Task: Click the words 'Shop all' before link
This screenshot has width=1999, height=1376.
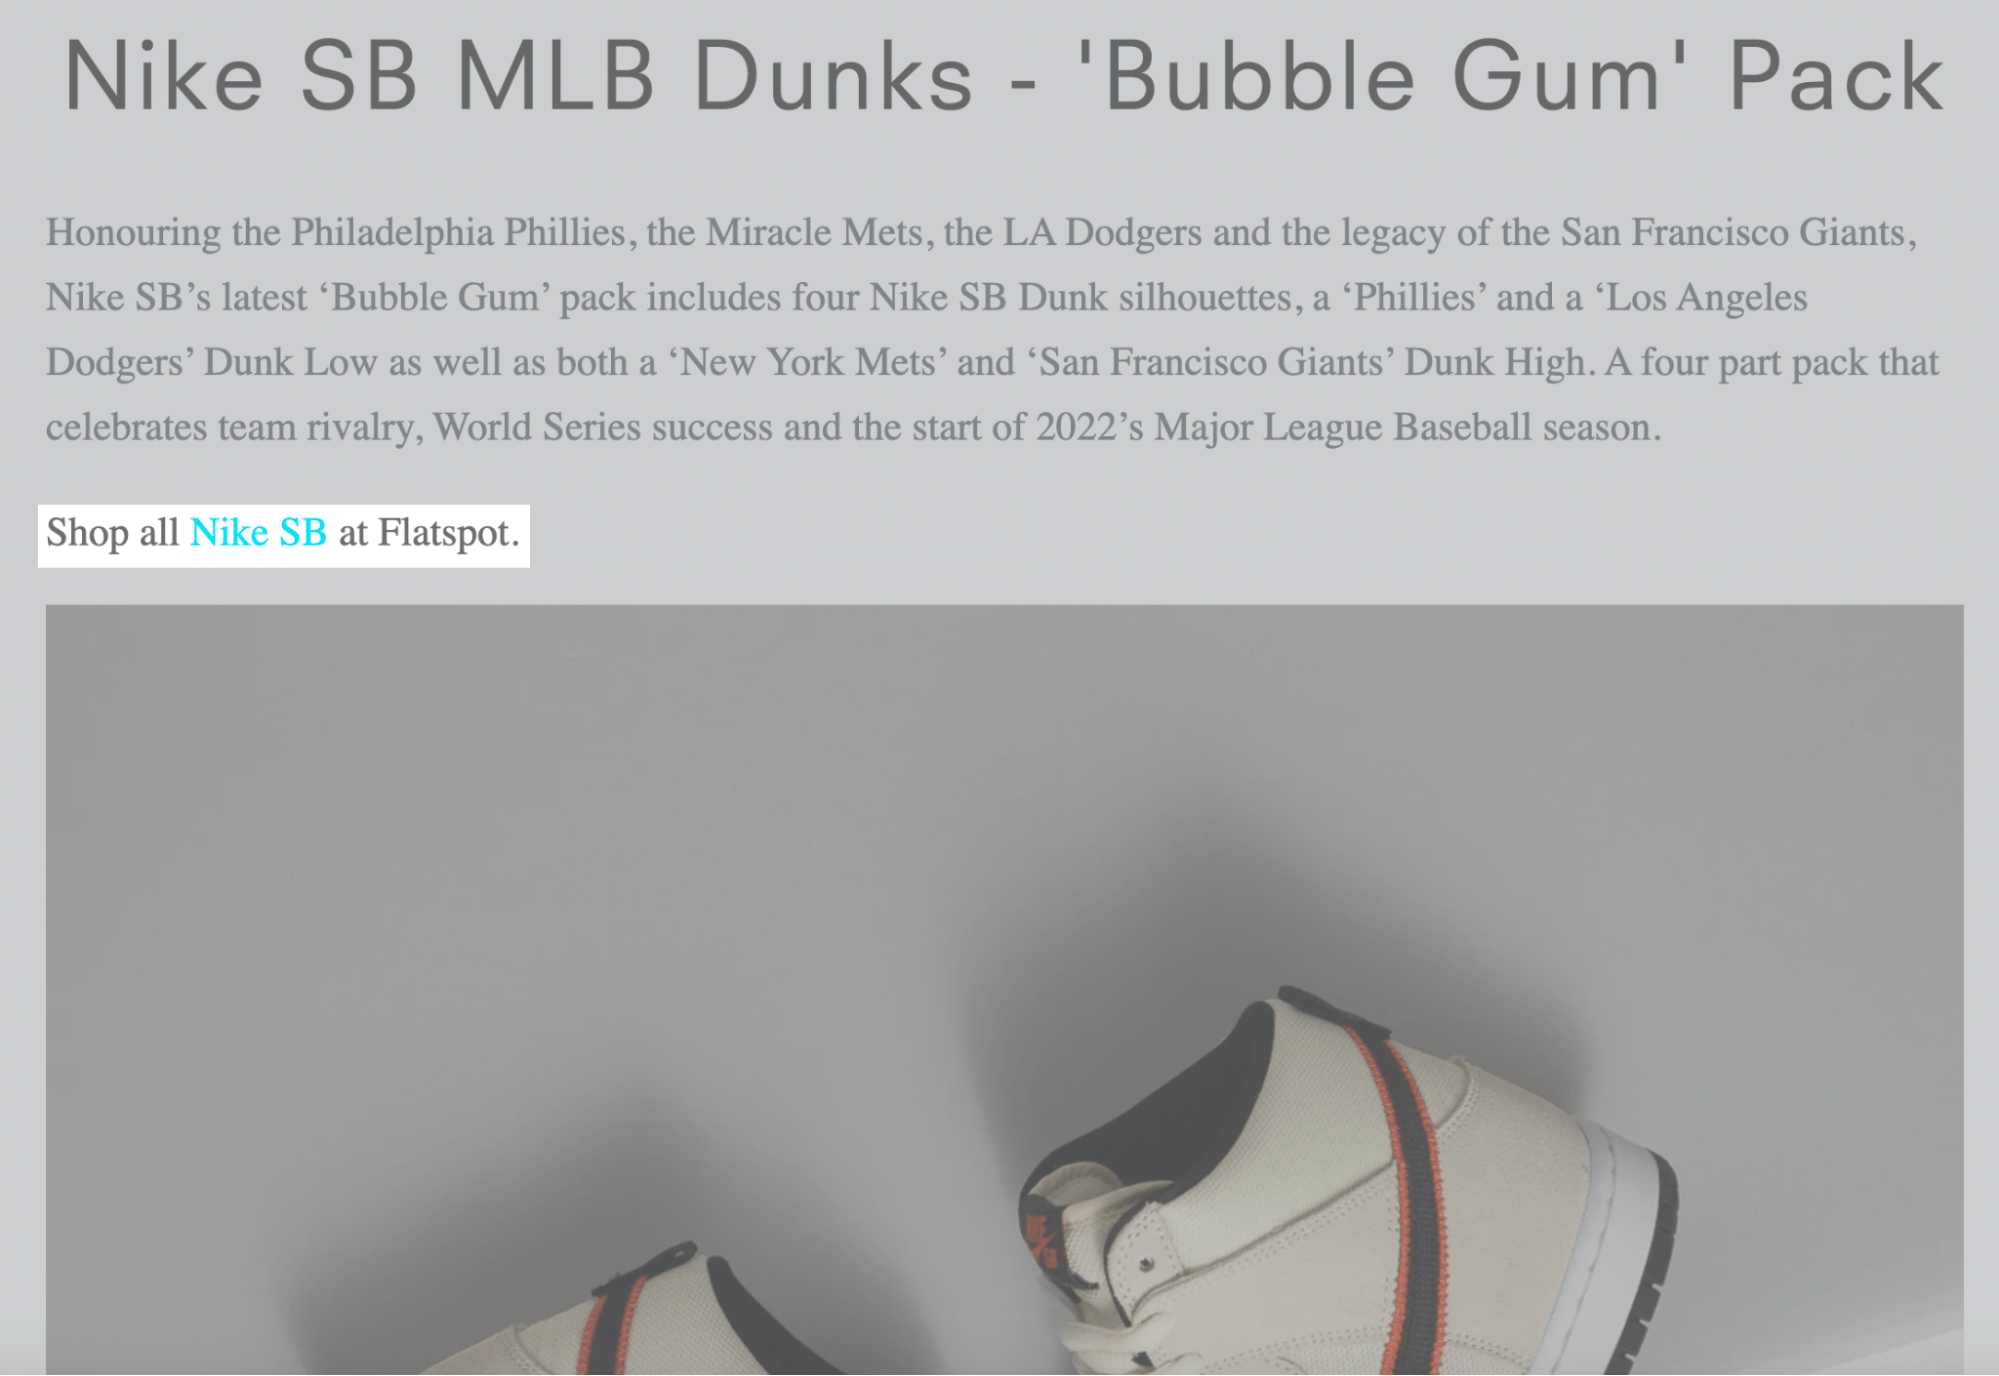Action: click(112, 533)
